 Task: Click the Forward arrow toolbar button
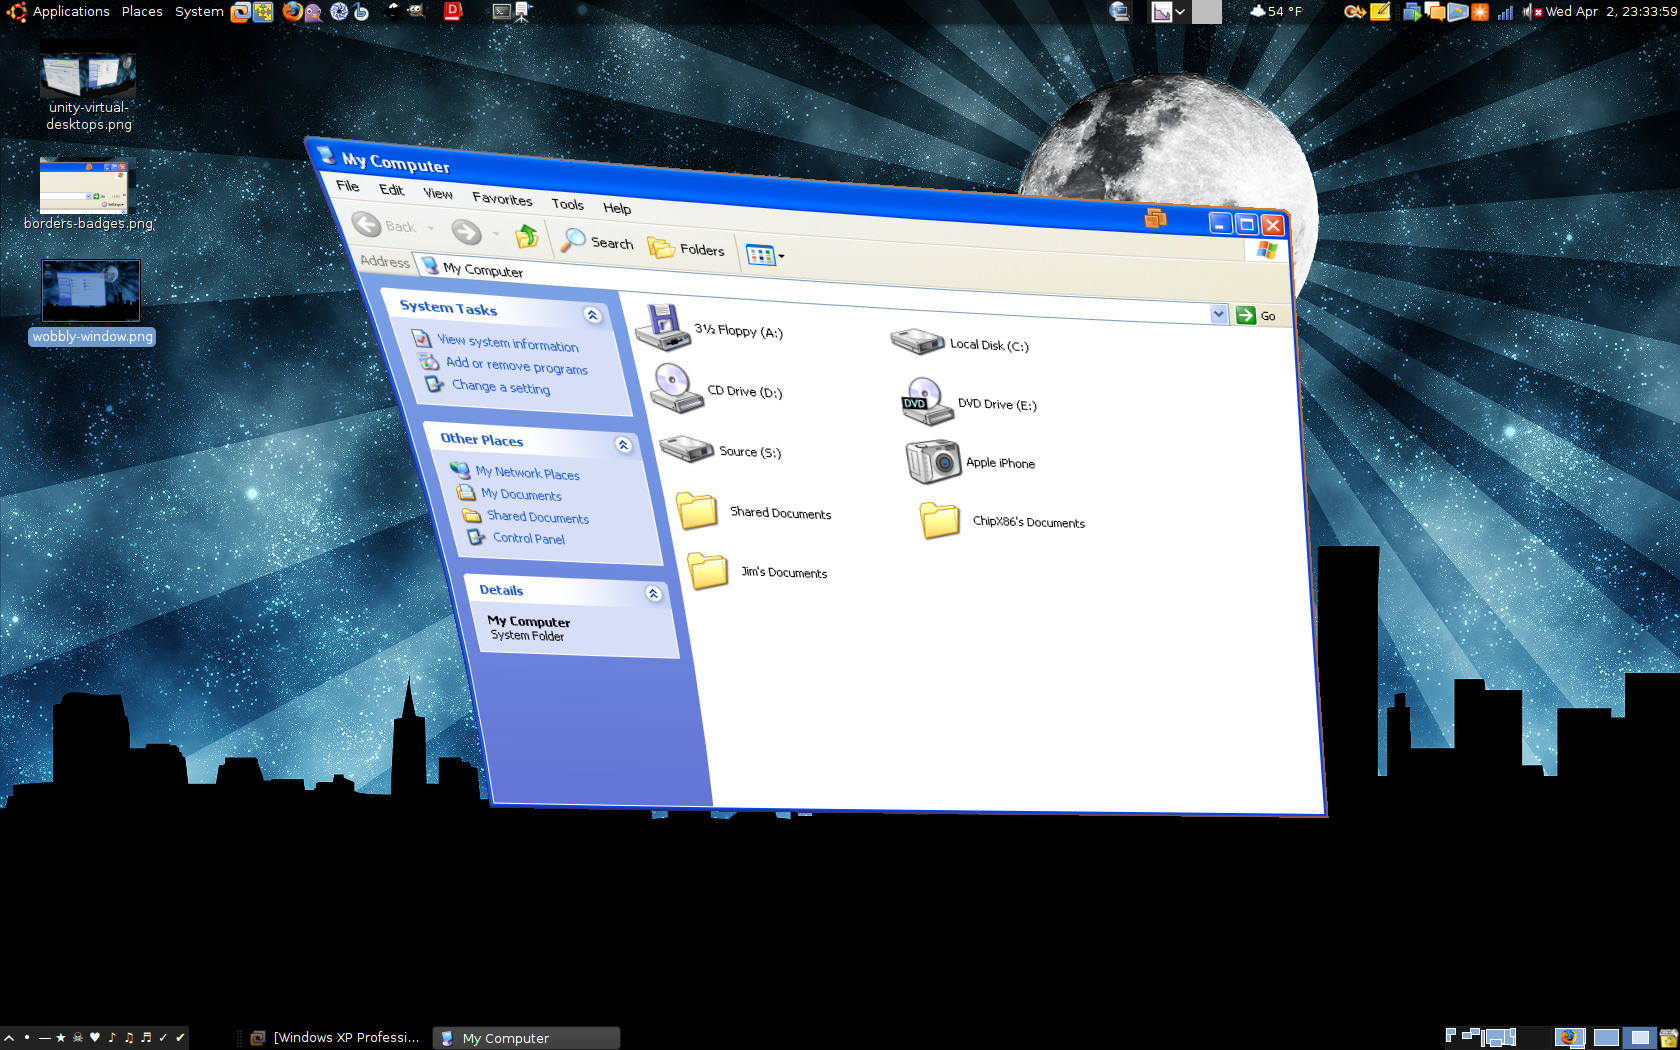pos(466,232)
